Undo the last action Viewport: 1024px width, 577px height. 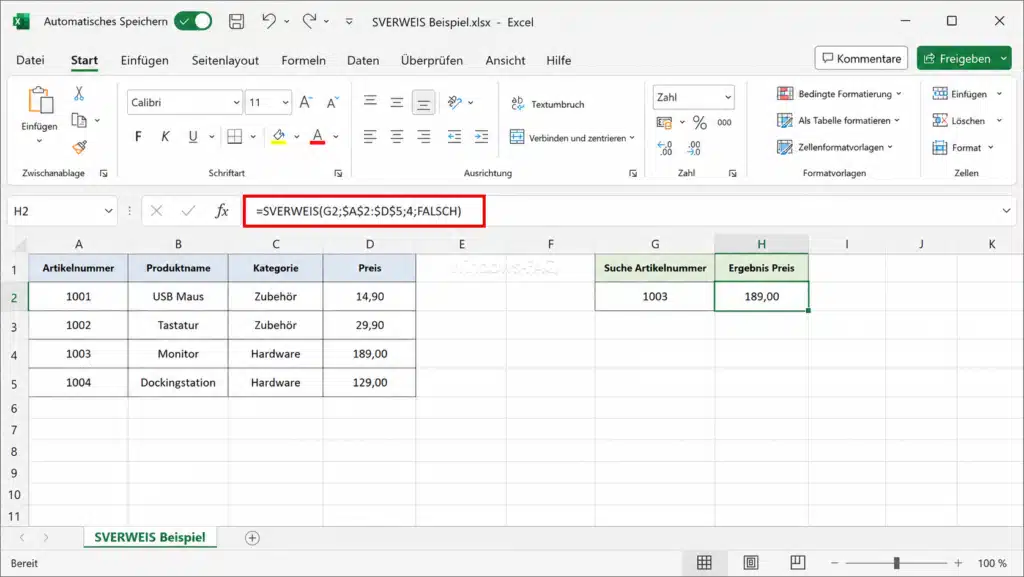(x=268, y=22)
